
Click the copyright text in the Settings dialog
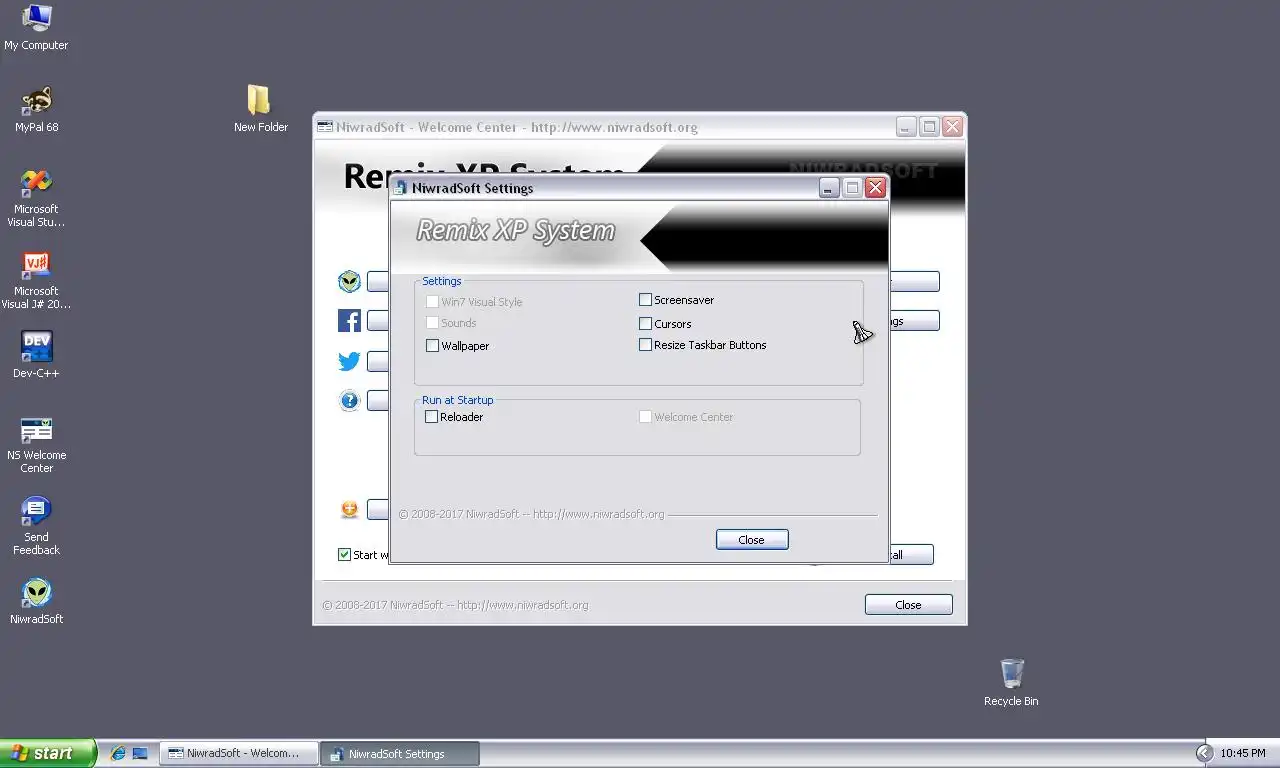coord(531,514)
